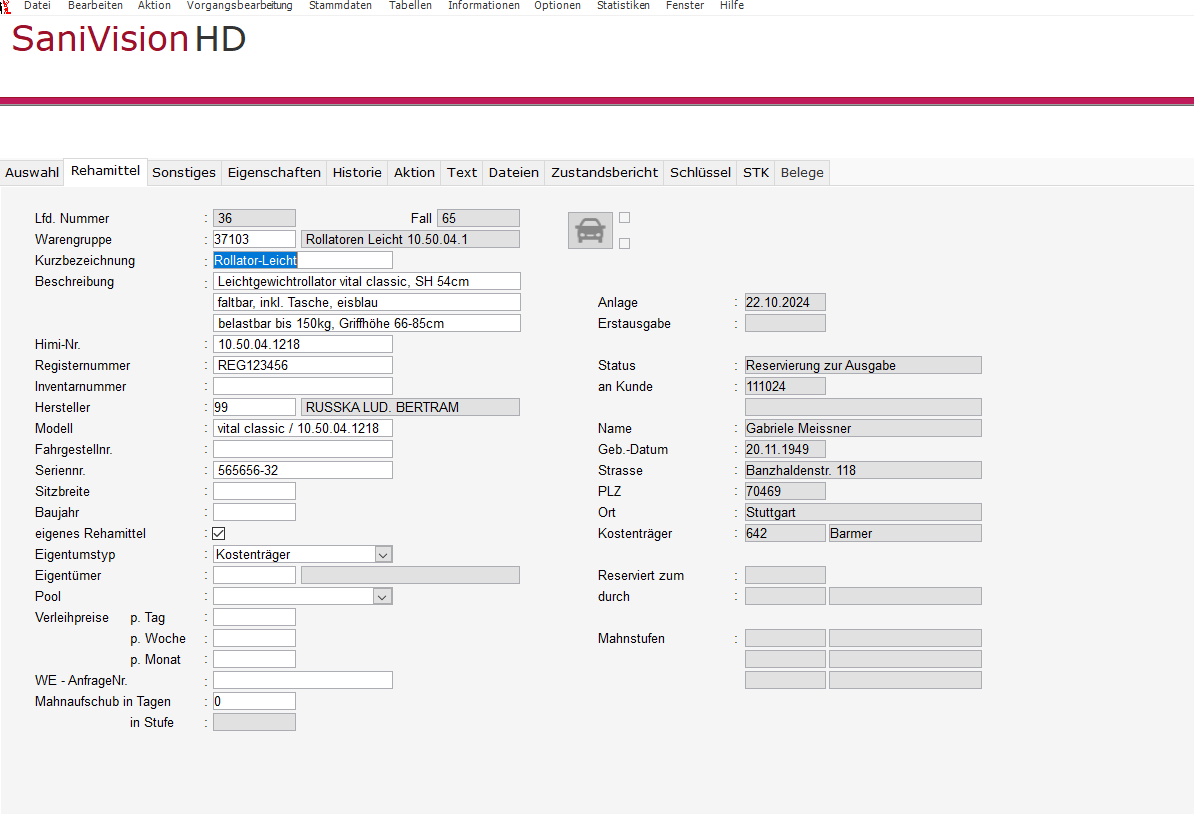Click the application icon in the top-left corner
Image resolution: width=1194 pixels, height=814 pixels.
pos(5,6)
